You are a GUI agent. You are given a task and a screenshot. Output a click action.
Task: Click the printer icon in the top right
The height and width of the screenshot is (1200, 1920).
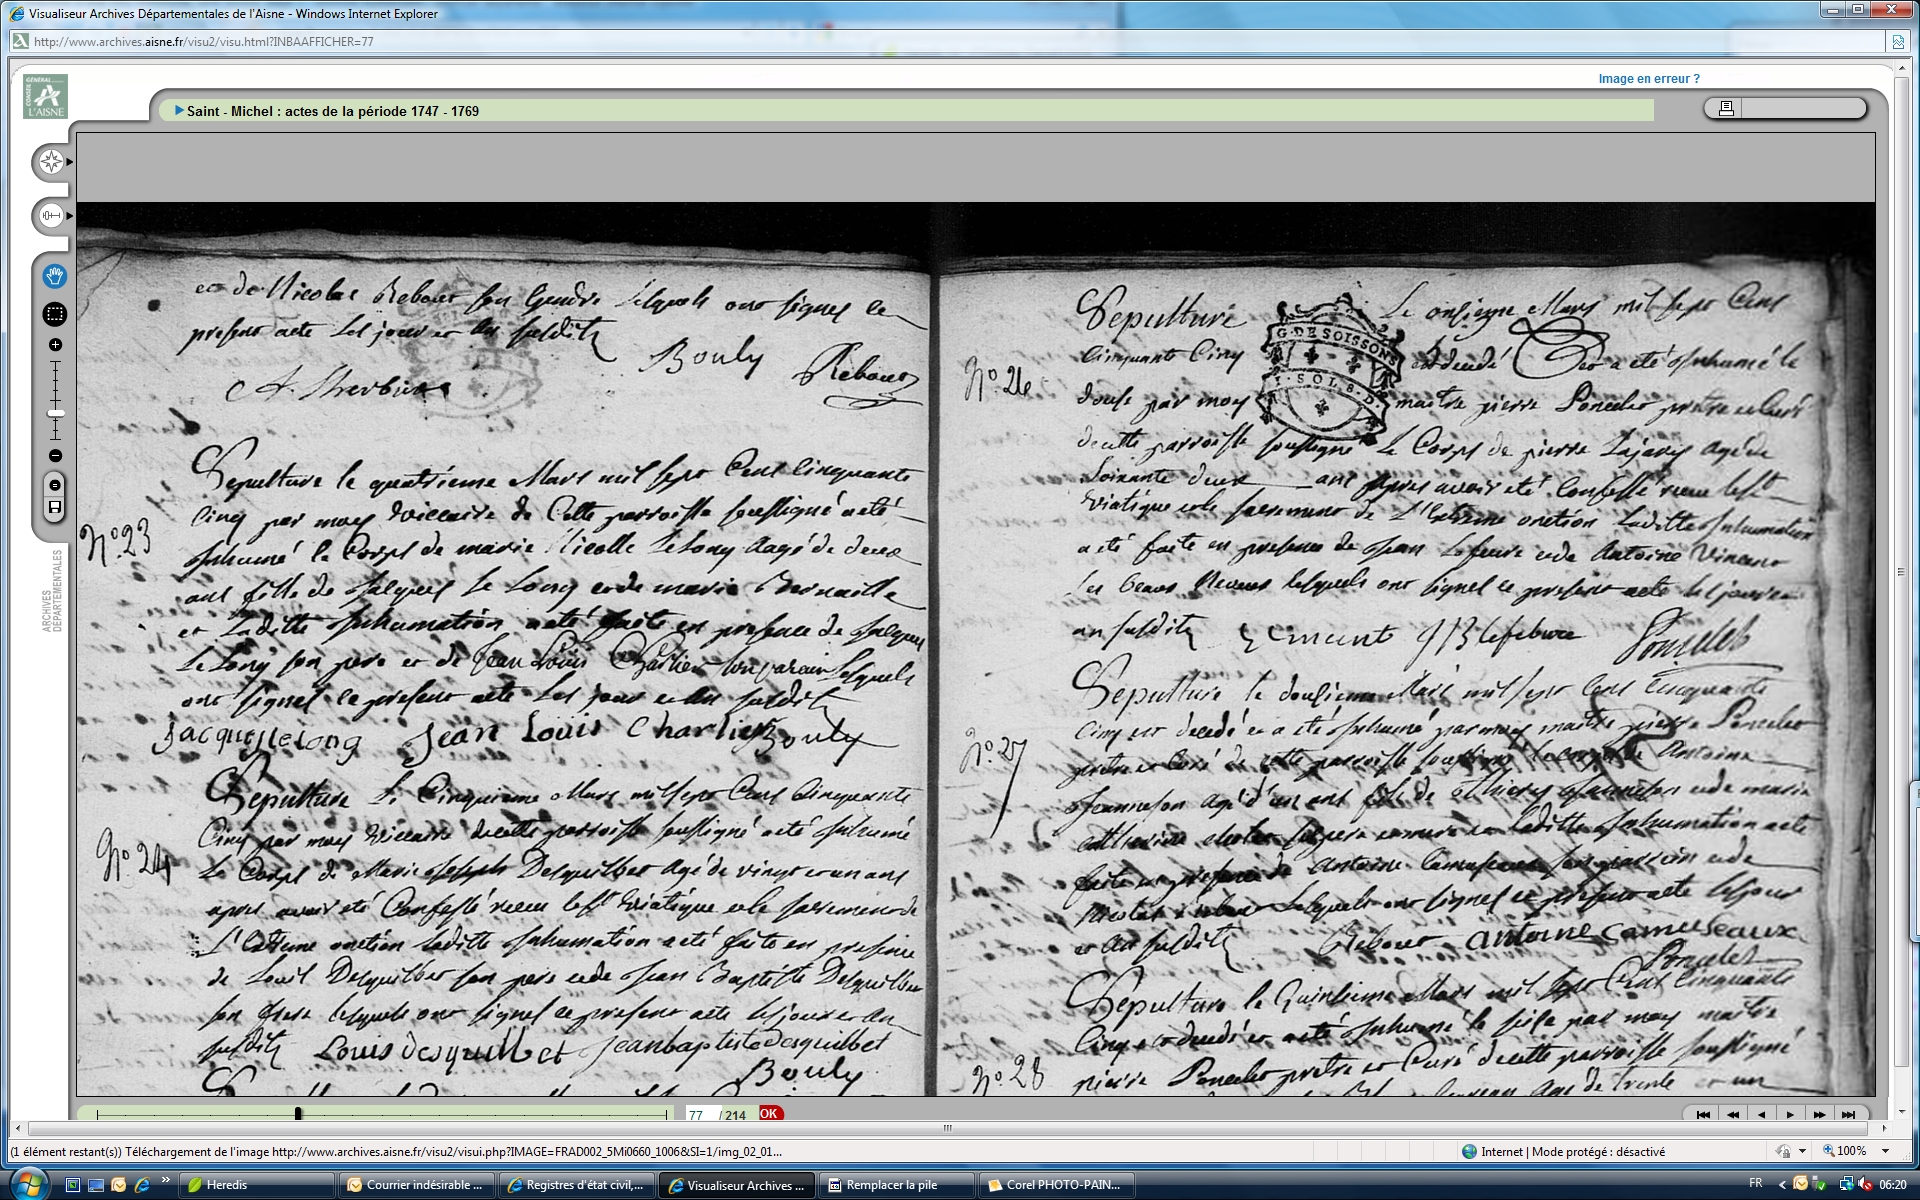coord(1726,108)
